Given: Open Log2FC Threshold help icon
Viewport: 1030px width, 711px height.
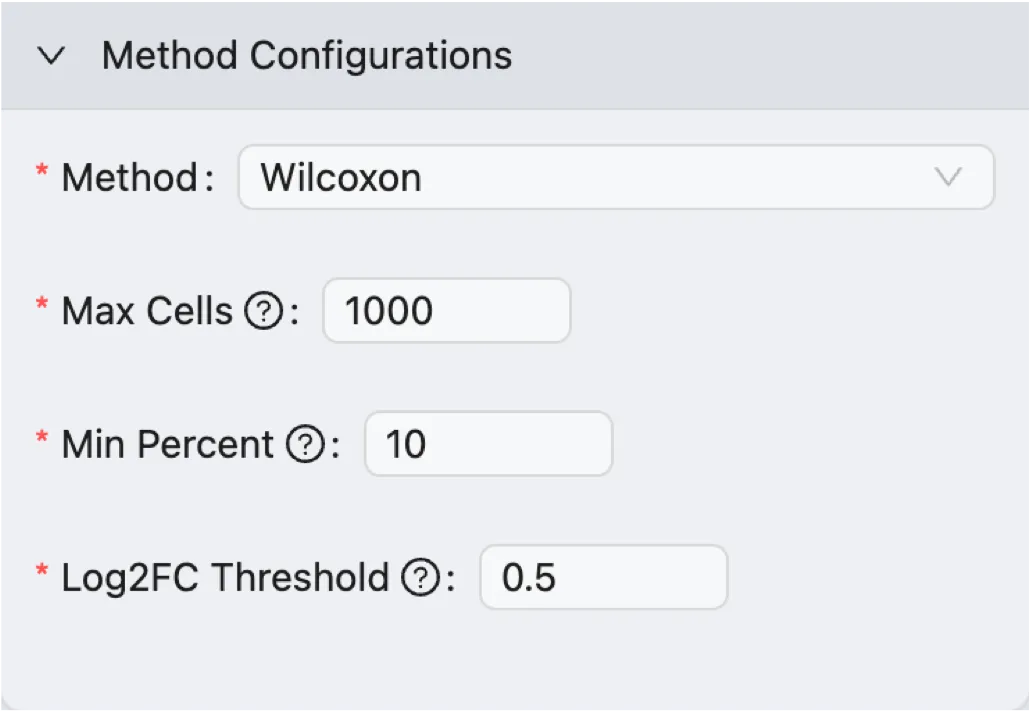Looking at the screenshot, I should tap(420, 578).
